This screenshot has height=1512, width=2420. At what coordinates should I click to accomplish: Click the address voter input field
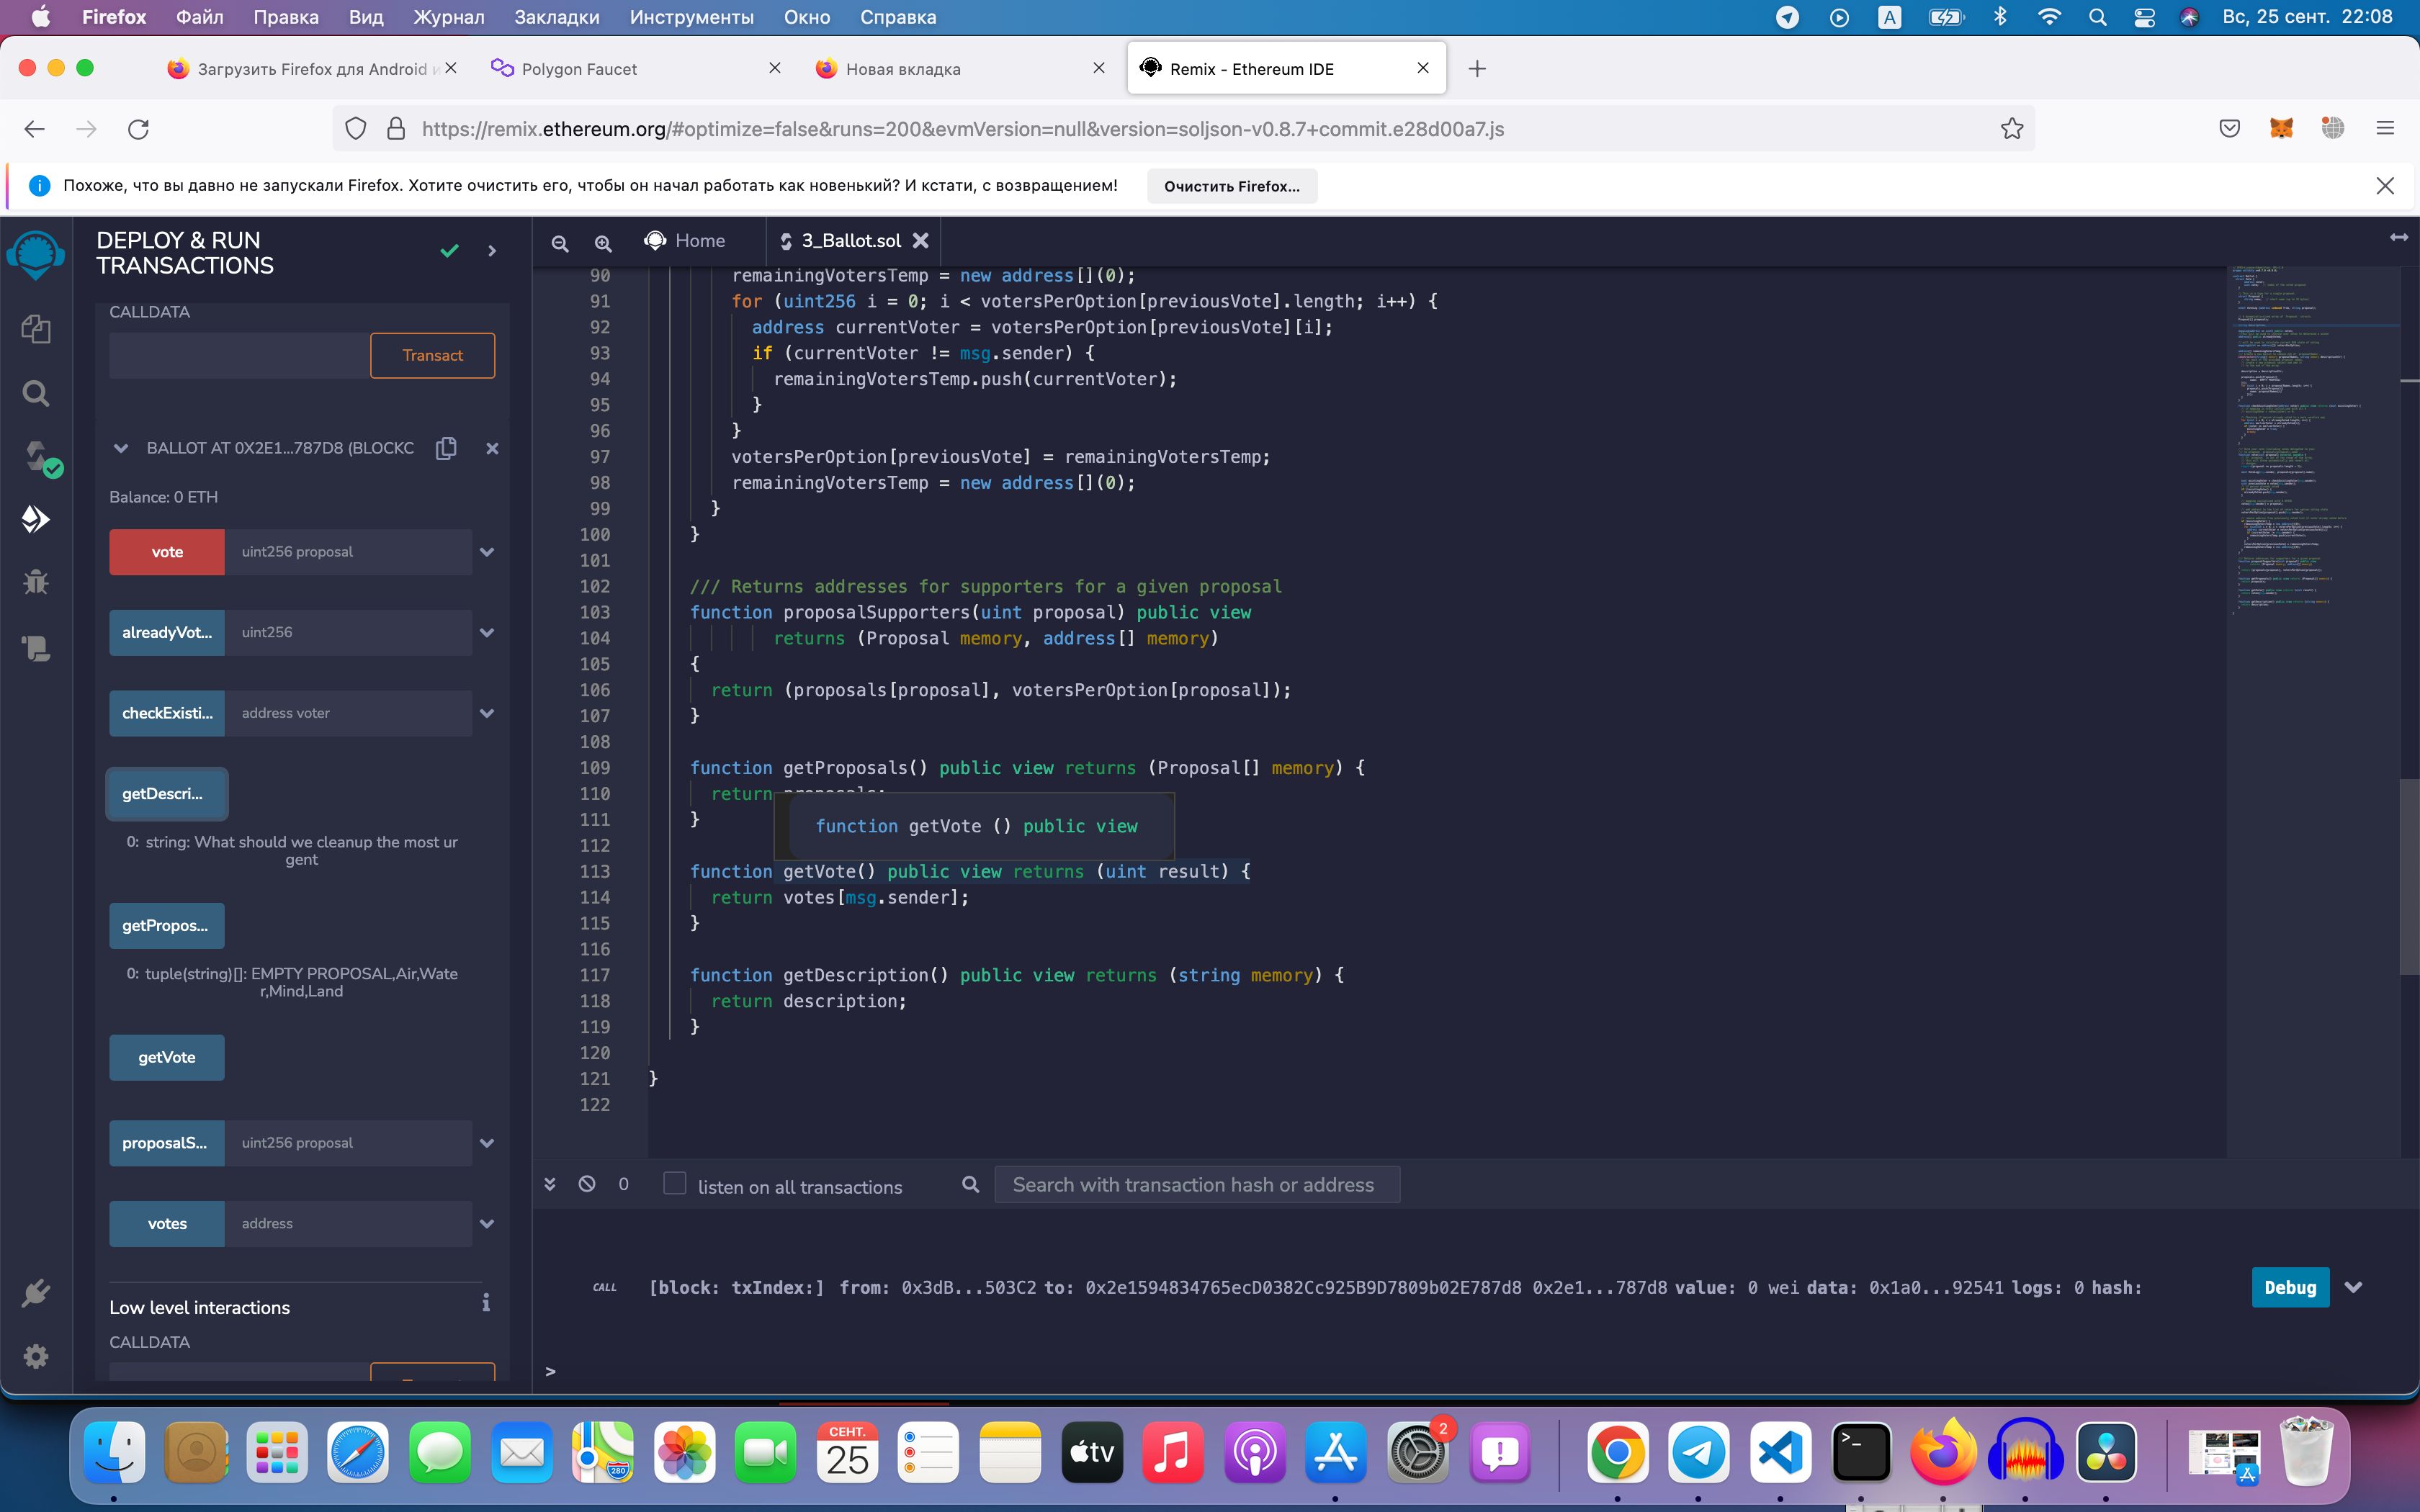tap(348, 713)
